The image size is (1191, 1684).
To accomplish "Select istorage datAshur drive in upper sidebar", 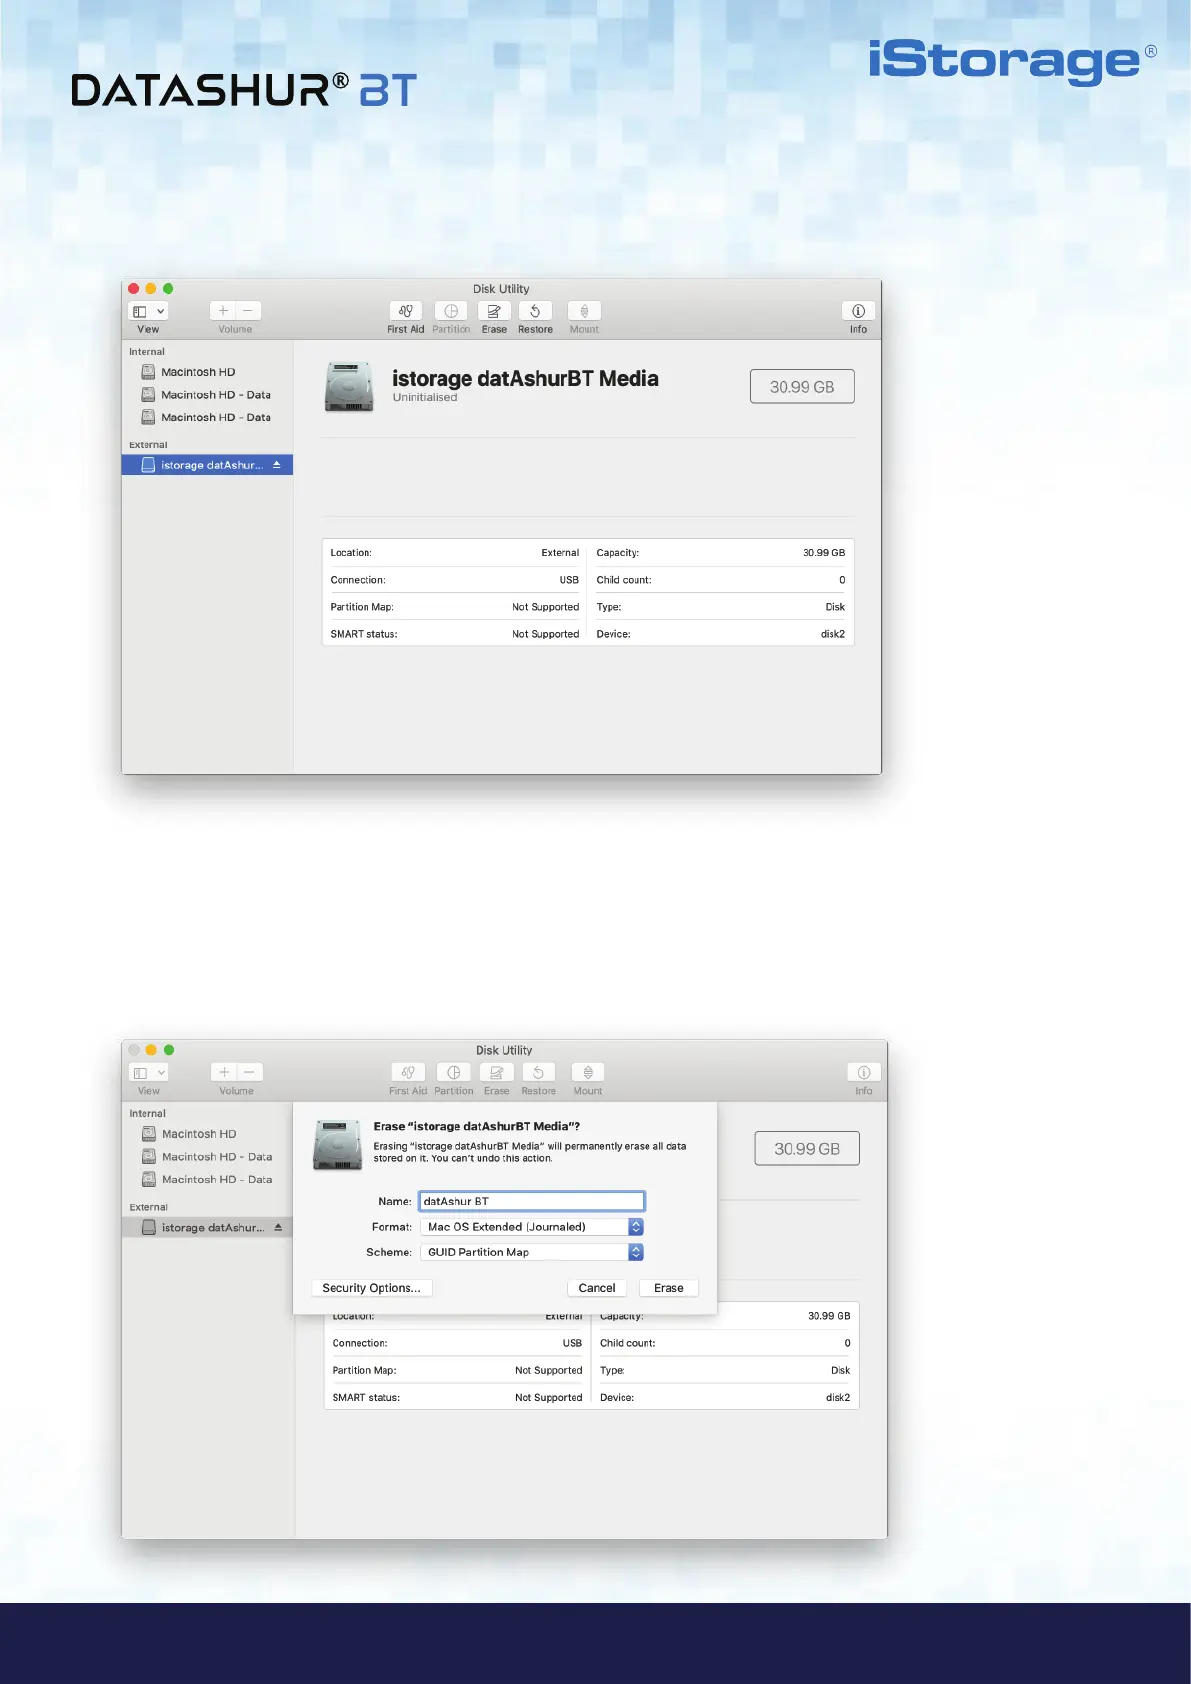I will point(207,465).
